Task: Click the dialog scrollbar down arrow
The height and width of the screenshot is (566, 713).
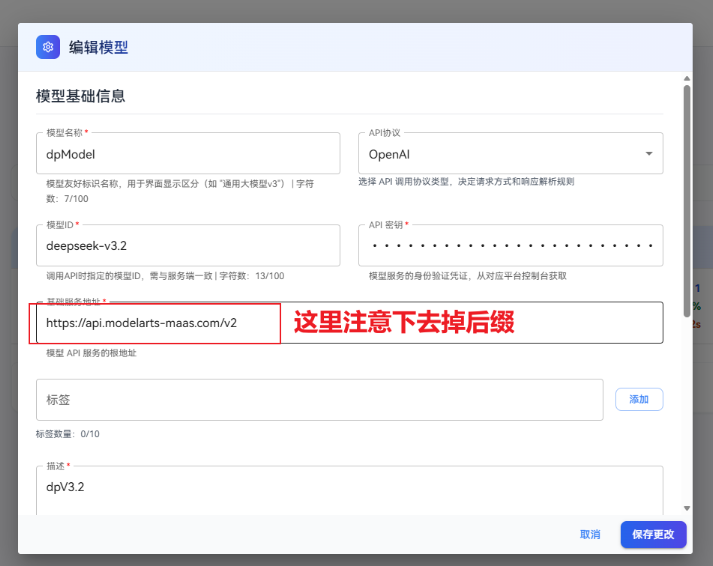Action: [x=687, y=508]
